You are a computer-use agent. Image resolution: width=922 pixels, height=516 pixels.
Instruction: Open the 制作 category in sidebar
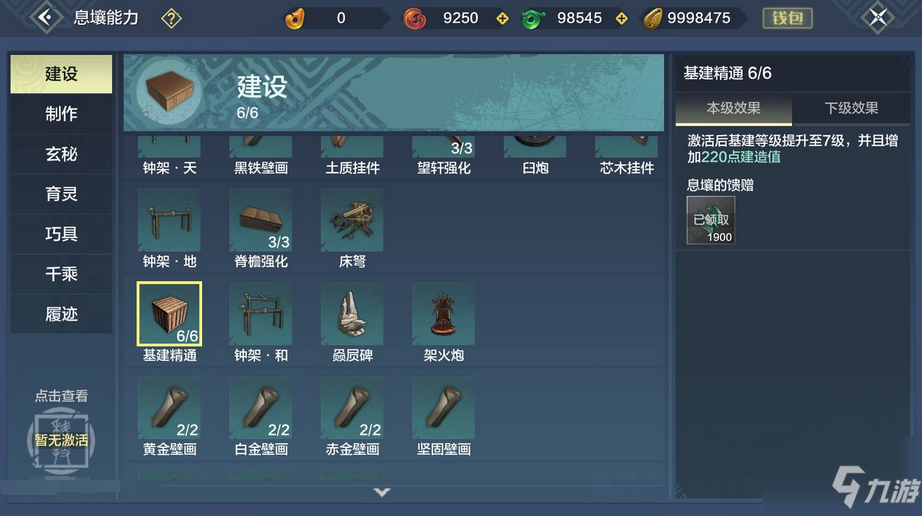point(61,113)
